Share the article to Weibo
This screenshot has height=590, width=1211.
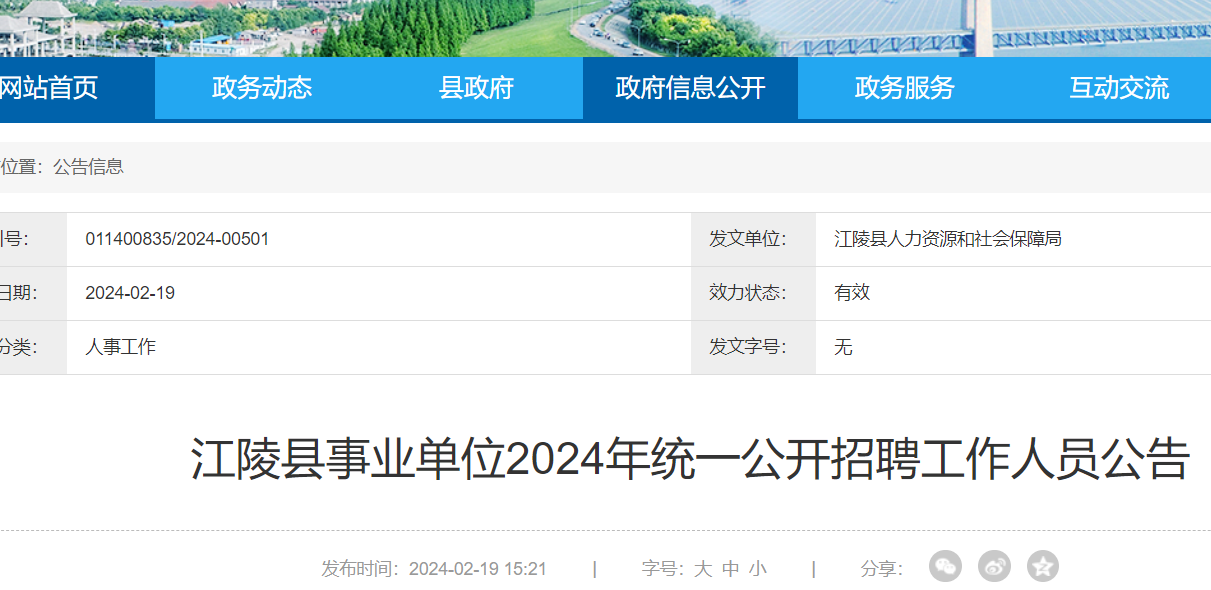(x=994, y=567)
